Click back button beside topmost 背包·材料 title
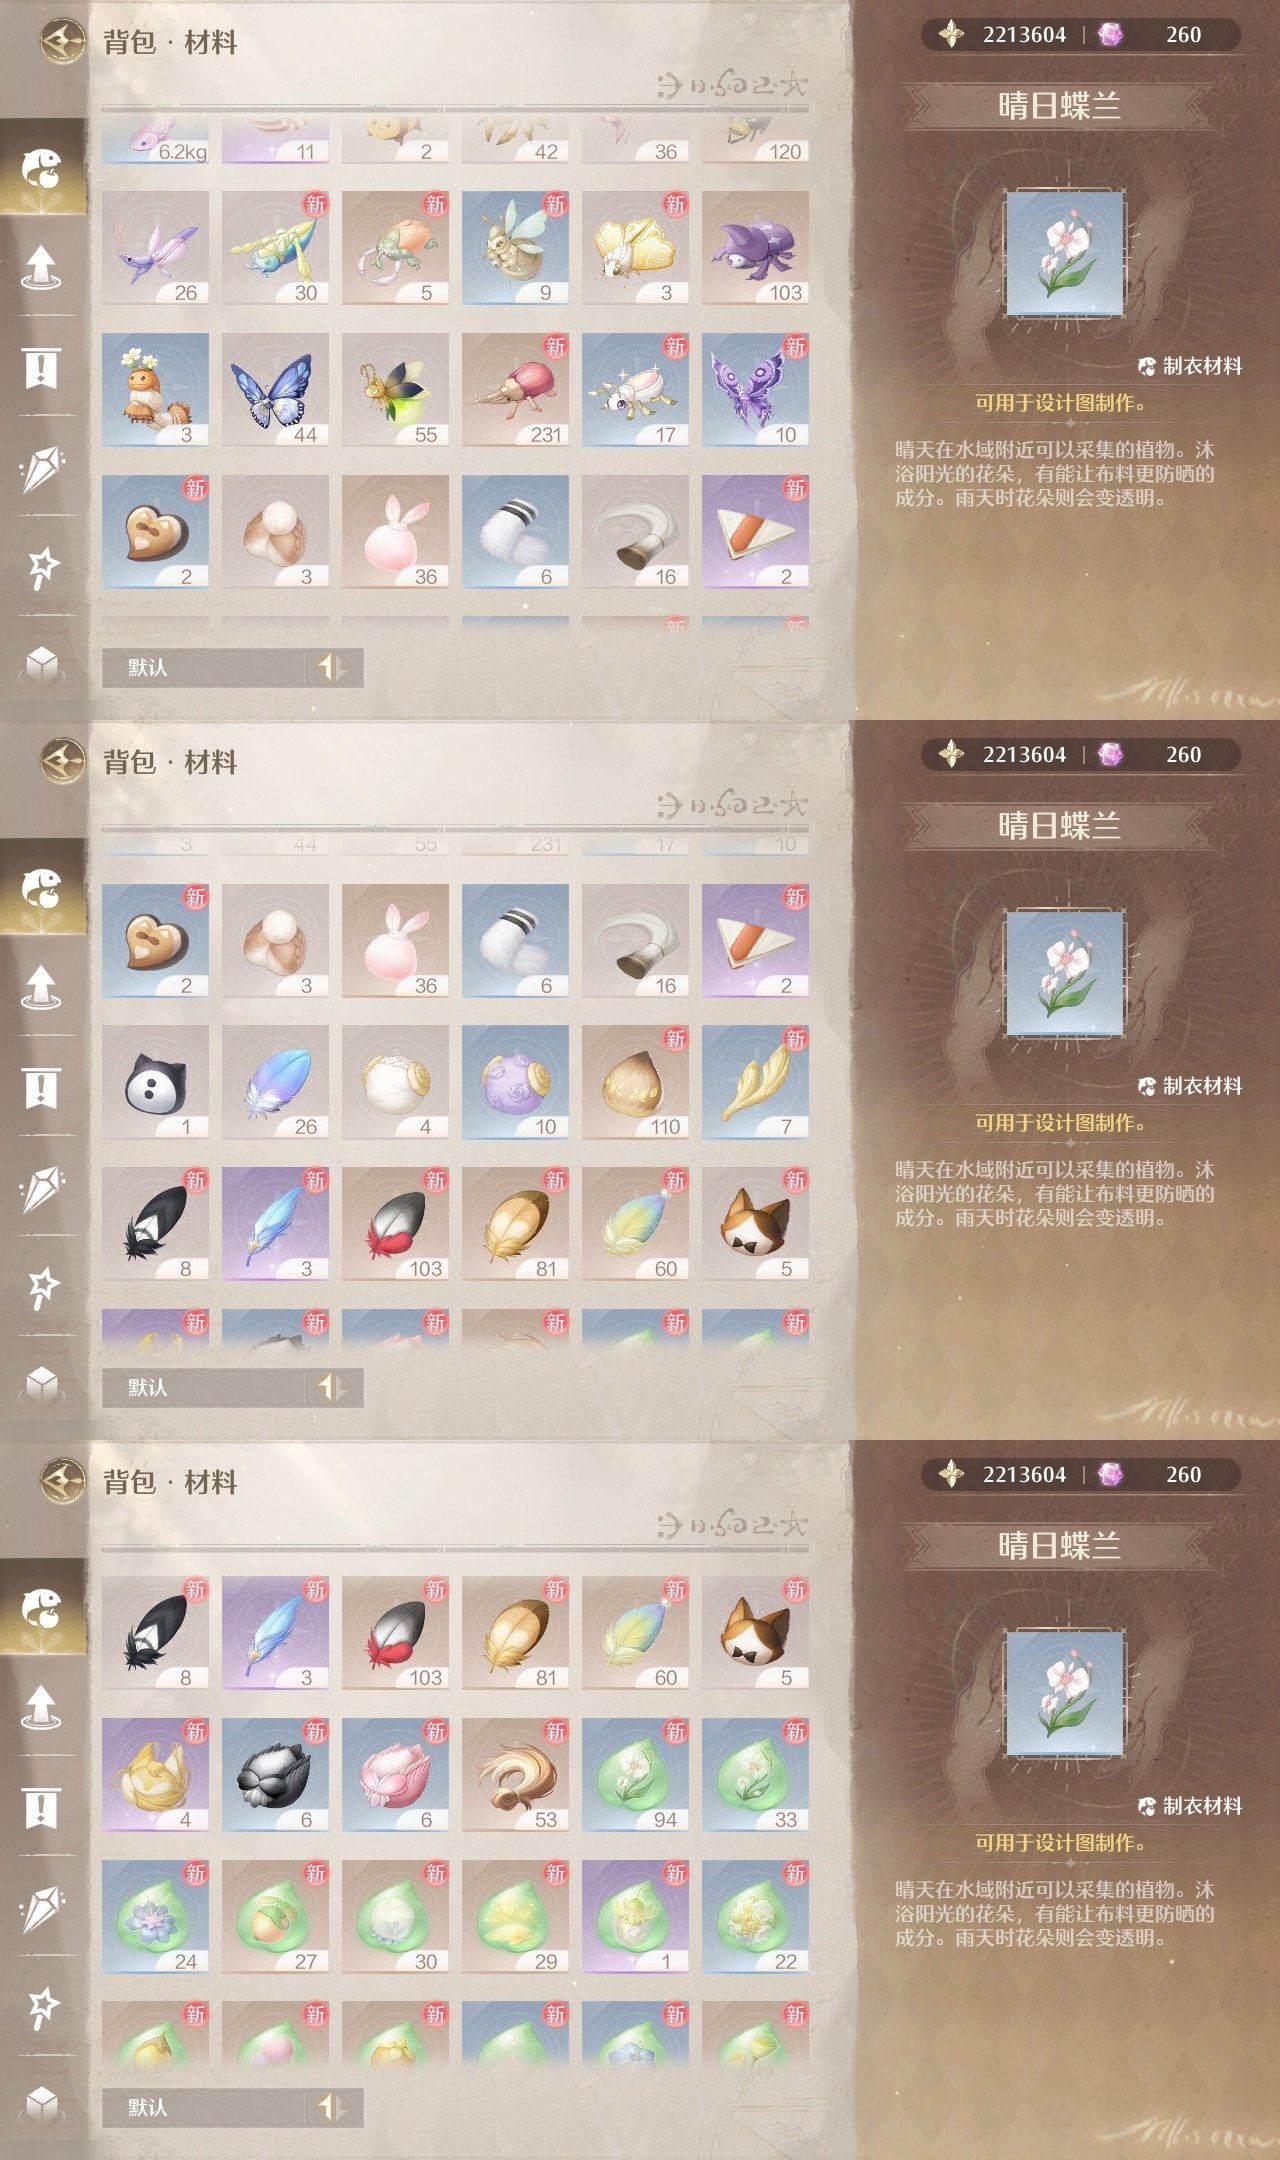Image resolution: width=1280 pixels, height=2160 pixels. 62,42
